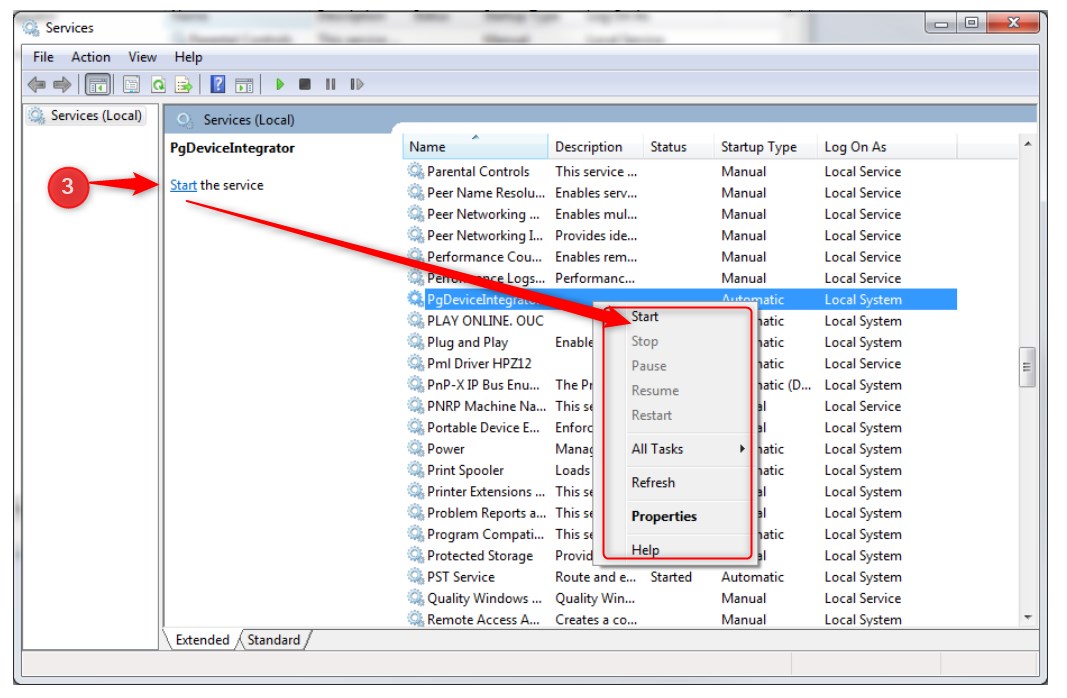This screenshot has height=698, width=1067.
Task: Open the Action menu in the menu bar
Action: 91,57
